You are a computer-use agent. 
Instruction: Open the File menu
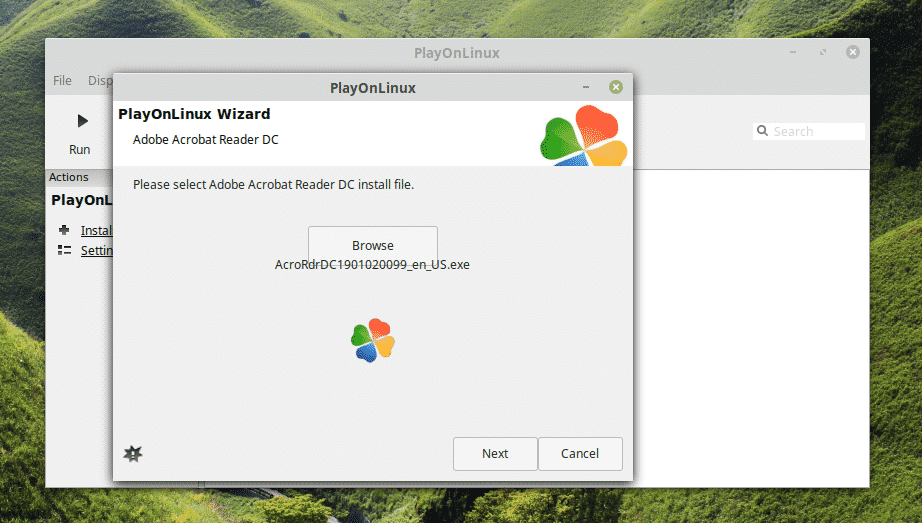[62, 80]
